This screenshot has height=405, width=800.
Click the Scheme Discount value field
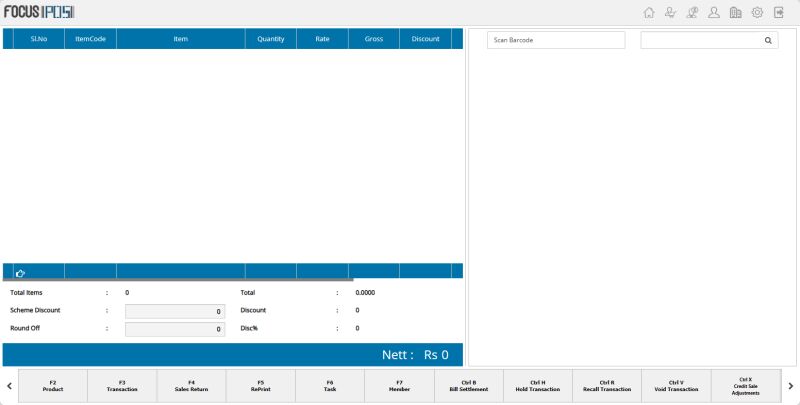point(174,312)
